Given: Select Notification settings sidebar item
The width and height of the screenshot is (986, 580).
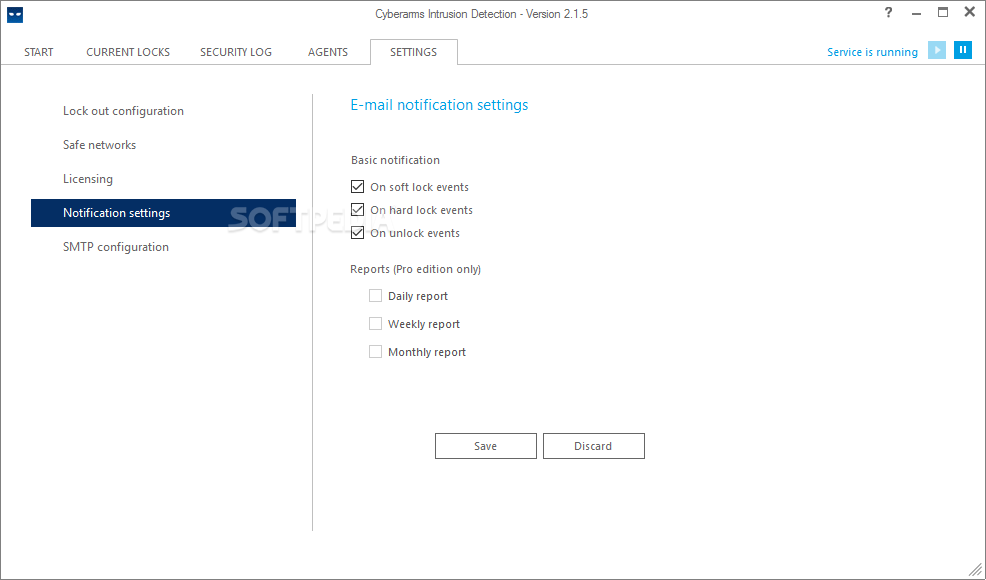Looking at the screenshot, I should coord(163,213).
